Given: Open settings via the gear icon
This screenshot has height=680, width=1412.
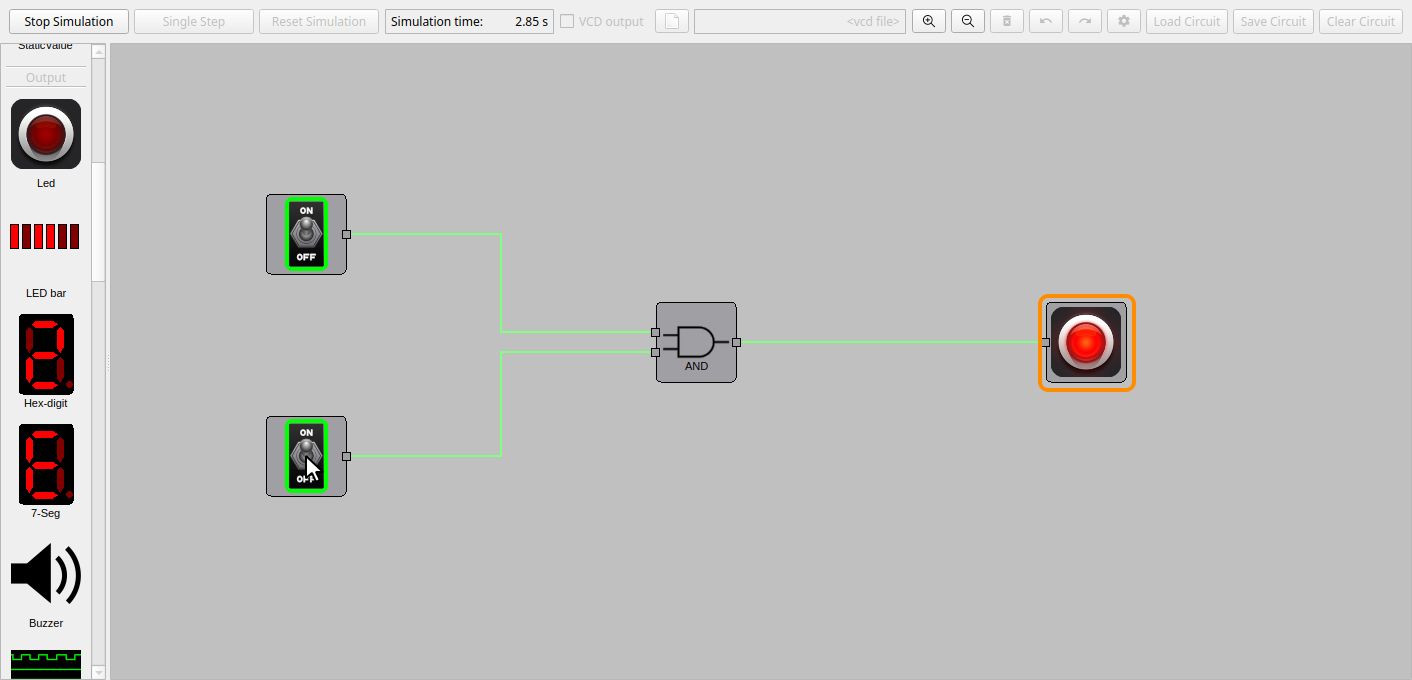Looking at the screenshot, I should [1124, 22].
